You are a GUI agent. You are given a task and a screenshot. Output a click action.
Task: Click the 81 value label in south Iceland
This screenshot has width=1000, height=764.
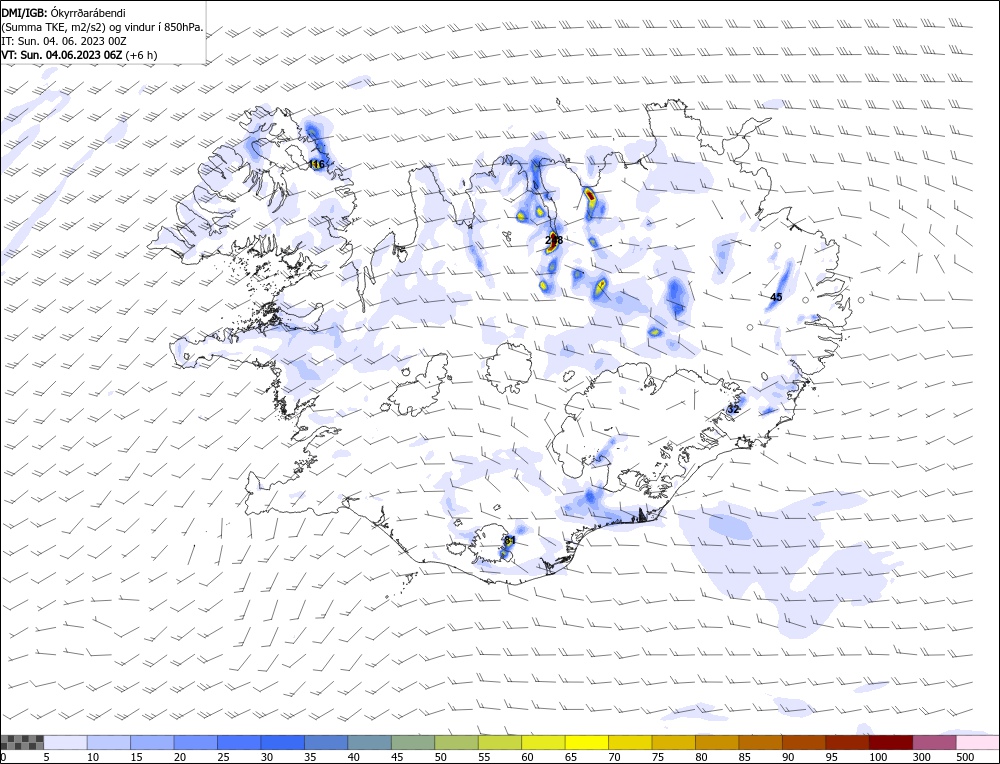tap(510, 541)
